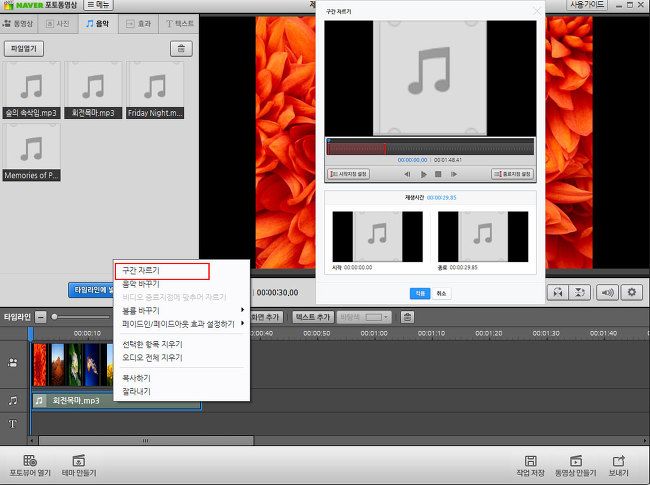650x485 pixels.
Task: Stop playback in trim dialog
Action: pos(438,175)
